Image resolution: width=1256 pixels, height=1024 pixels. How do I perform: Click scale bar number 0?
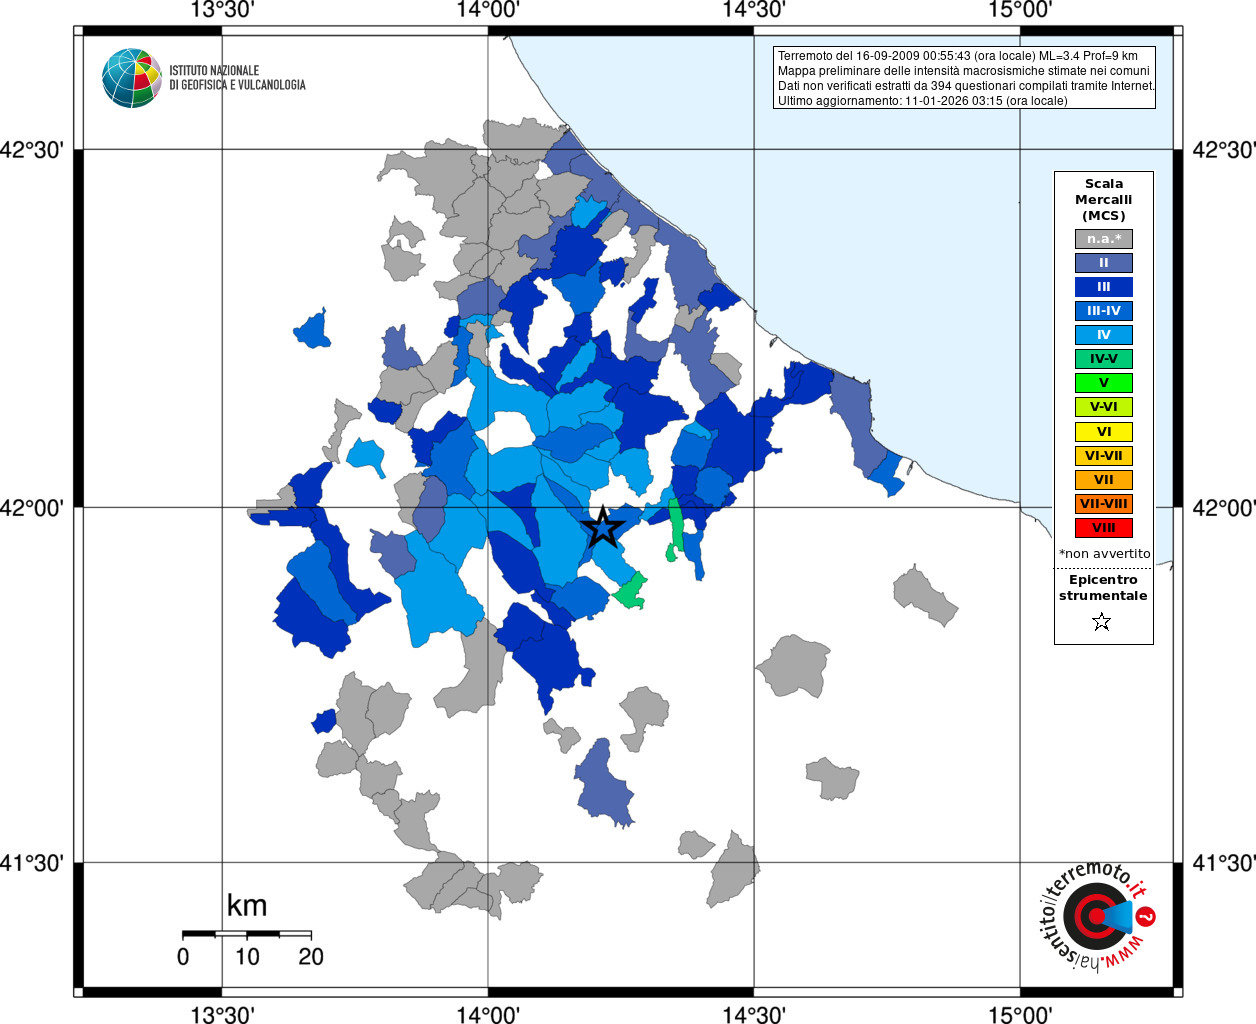pos(183,957)
